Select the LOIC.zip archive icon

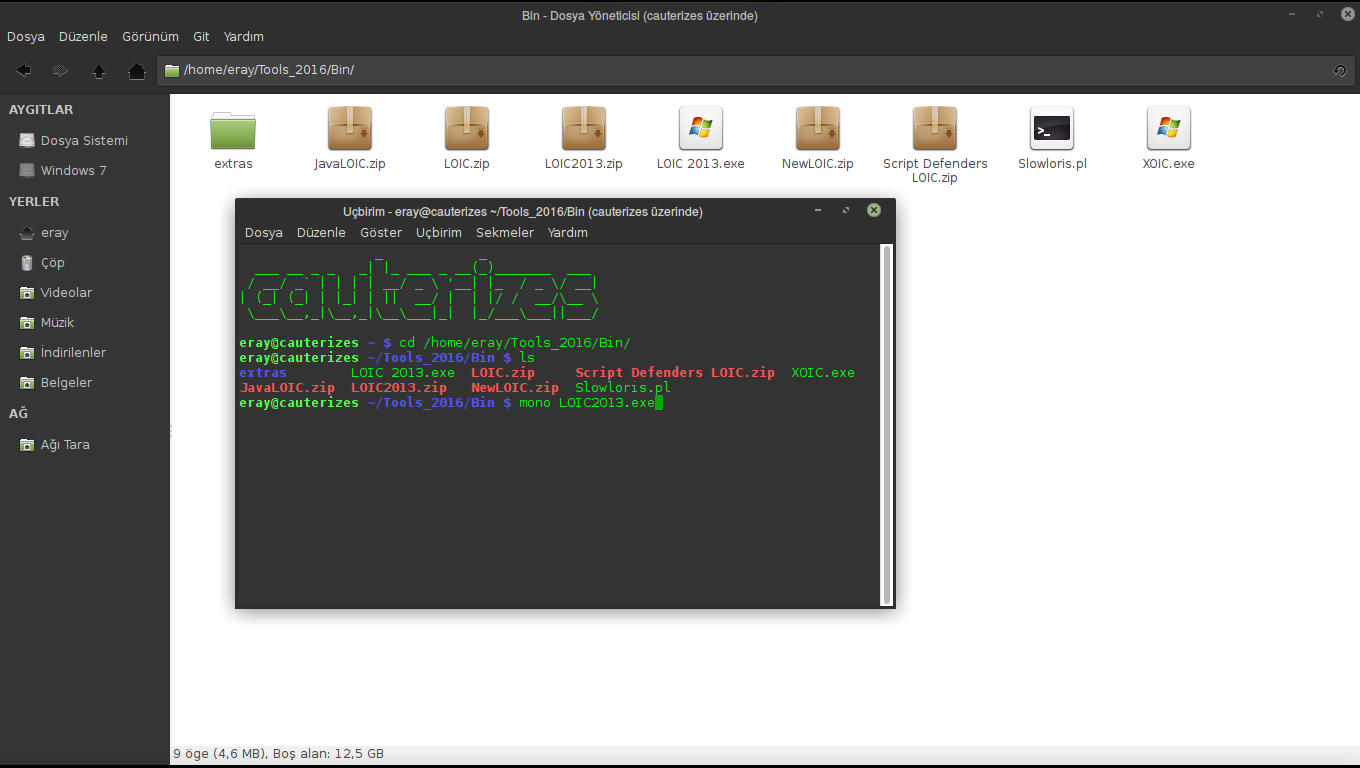click(x=467, y=129)
